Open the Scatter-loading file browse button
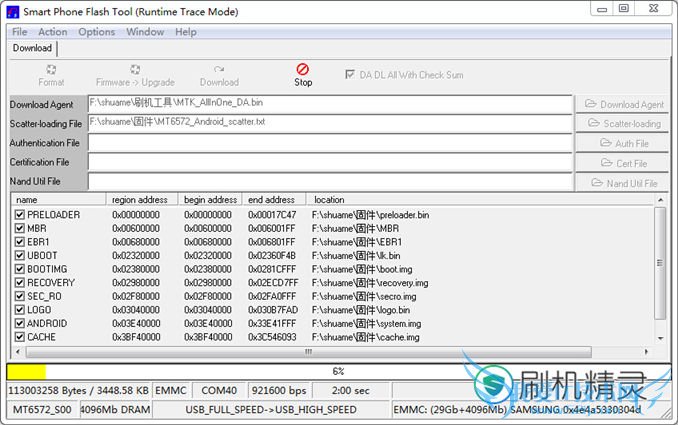This screenshot has width=678, height=425. (624, 124)
